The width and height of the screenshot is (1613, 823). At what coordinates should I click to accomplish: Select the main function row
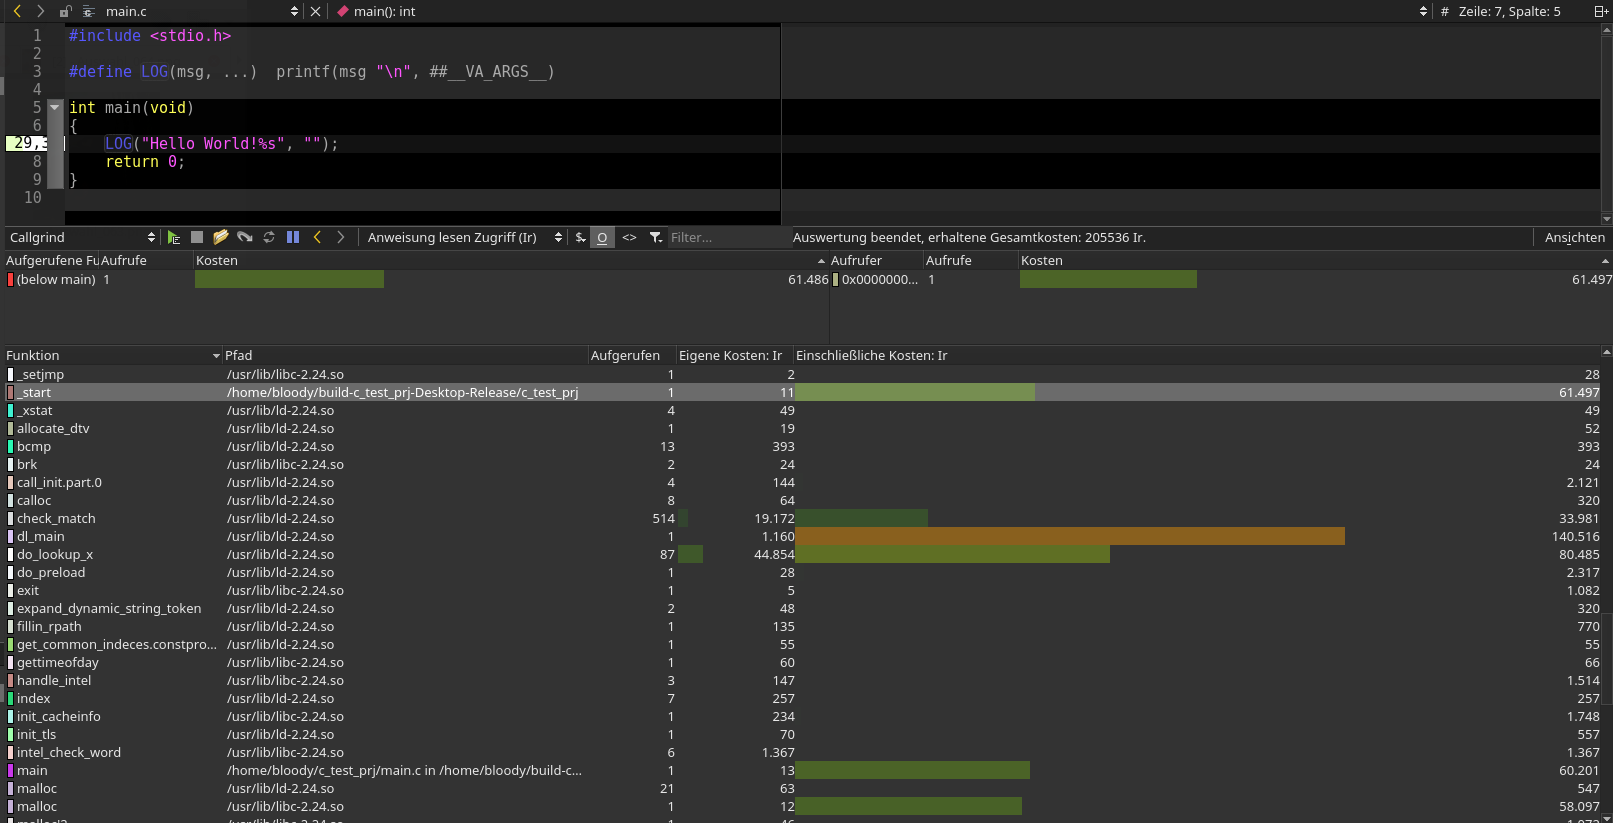[x=802, y=770]
